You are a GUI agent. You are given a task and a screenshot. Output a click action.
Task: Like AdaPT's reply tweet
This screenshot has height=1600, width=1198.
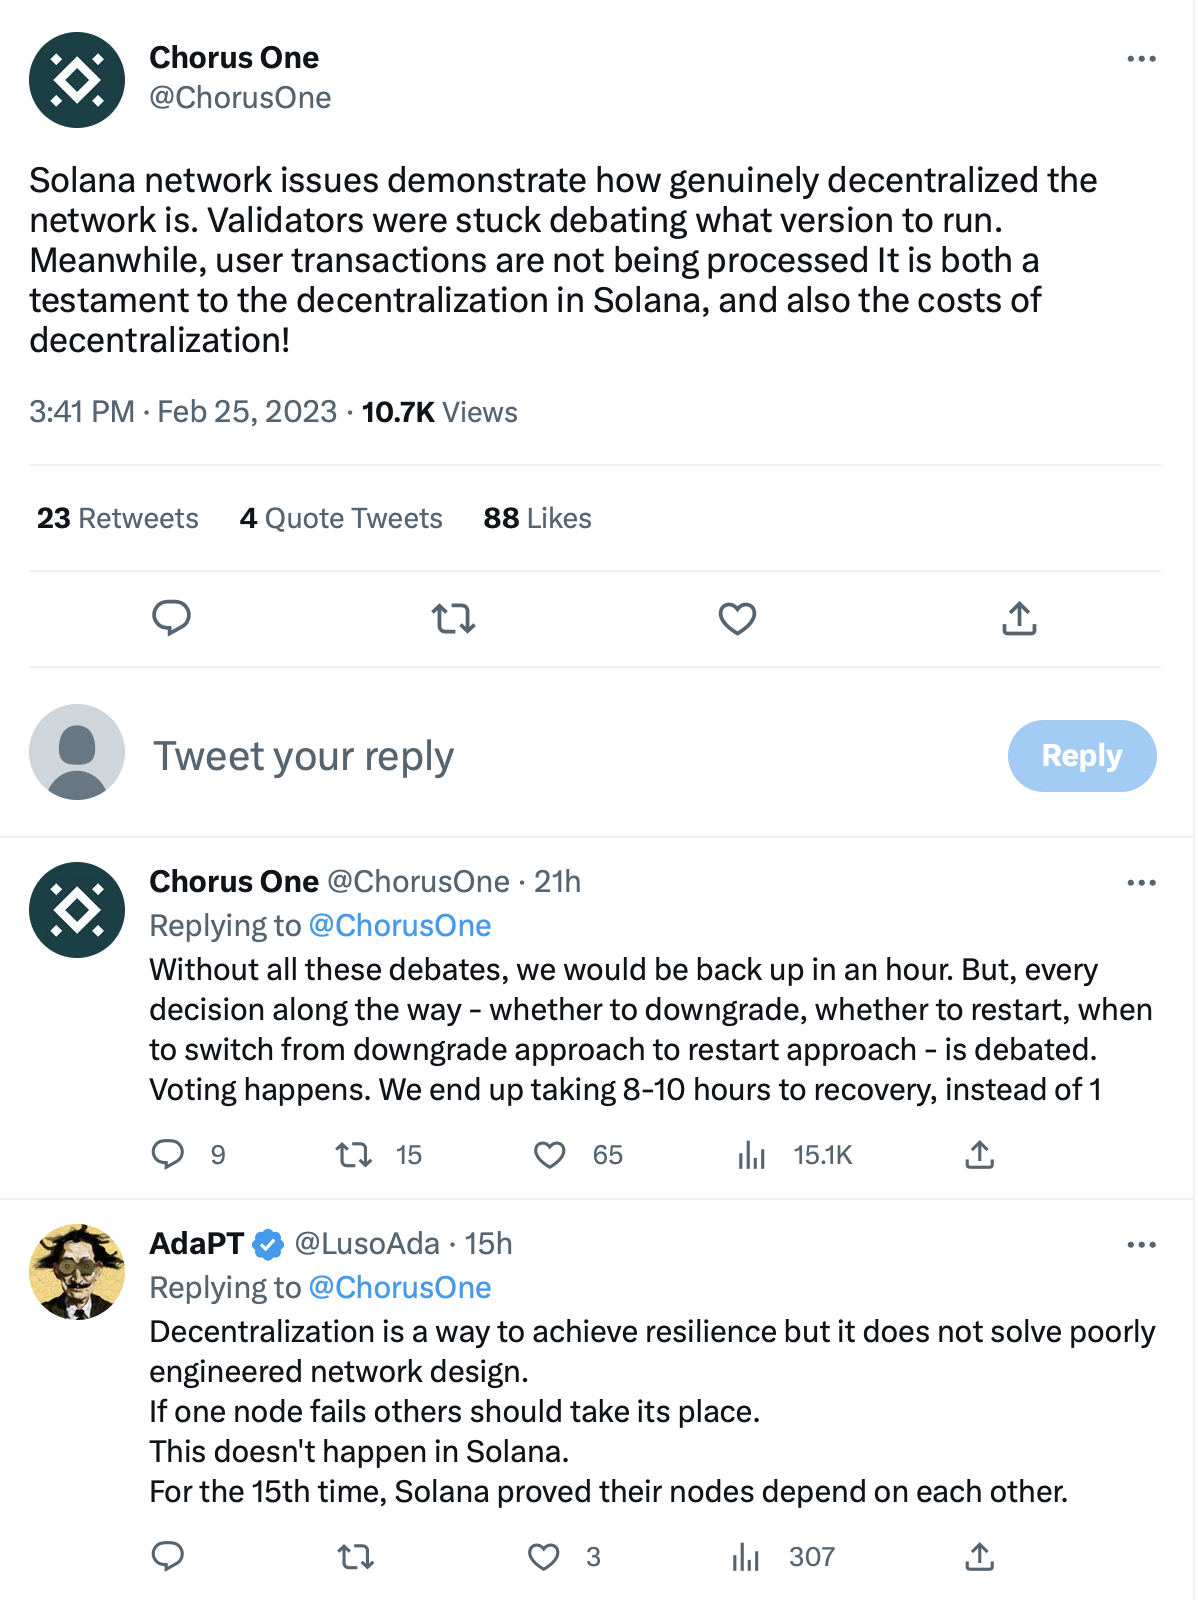pos(544,1557)
